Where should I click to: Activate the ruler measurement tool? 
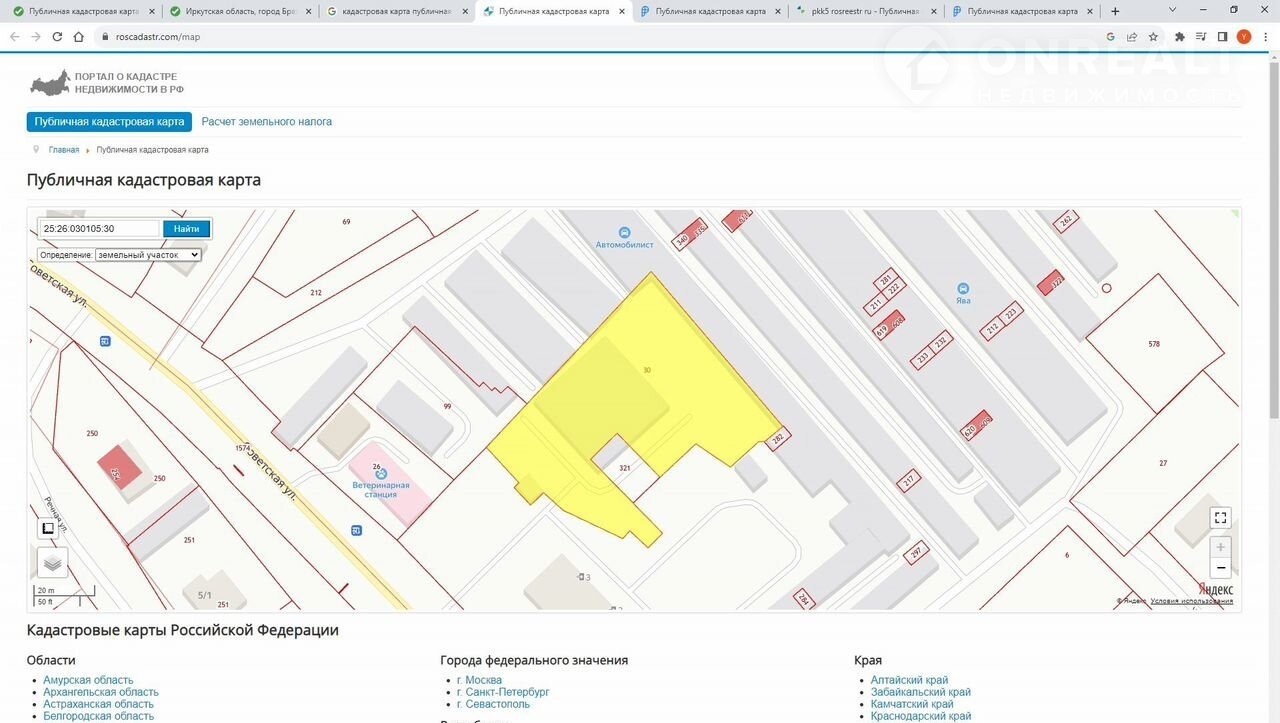point(47,528)
